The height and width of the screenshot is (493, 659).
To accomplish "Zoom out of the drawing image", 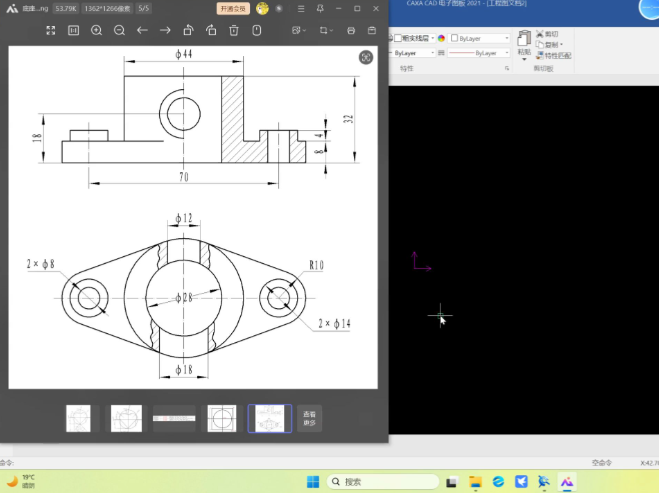I will tap(120, 30).
